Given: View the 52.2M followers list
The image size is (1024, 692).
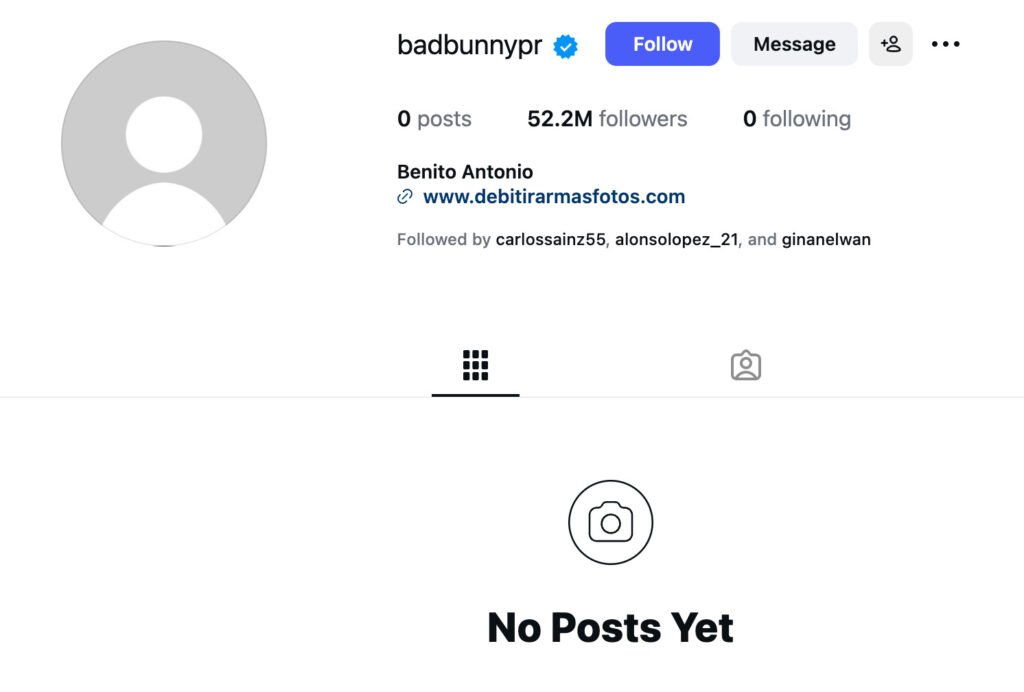Looking at the screenshot, I should (x=608, y=118).
